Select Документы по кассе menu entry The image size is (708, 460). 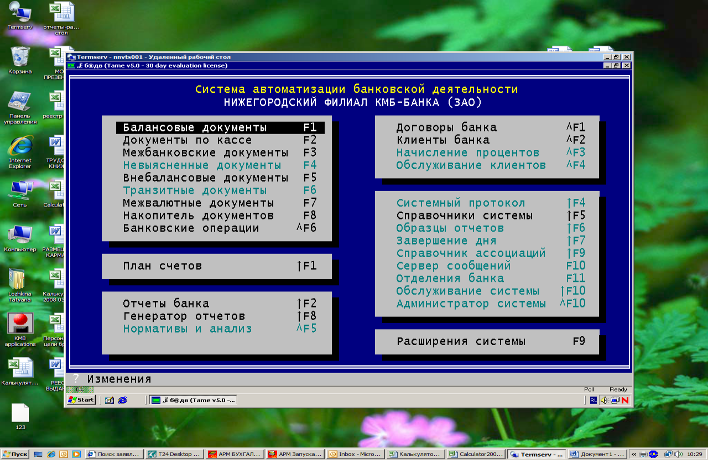182,140
